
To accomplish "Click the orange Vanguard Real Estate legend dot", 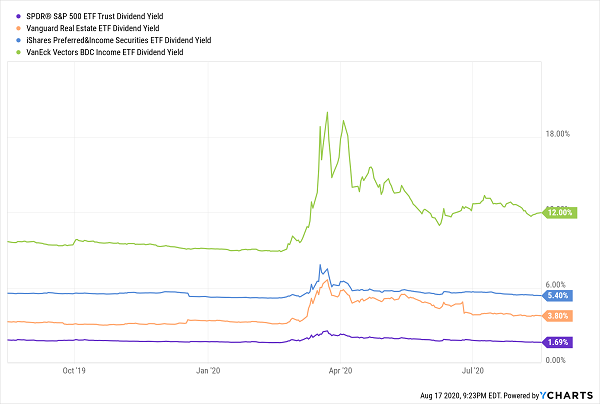I will 18,28.
